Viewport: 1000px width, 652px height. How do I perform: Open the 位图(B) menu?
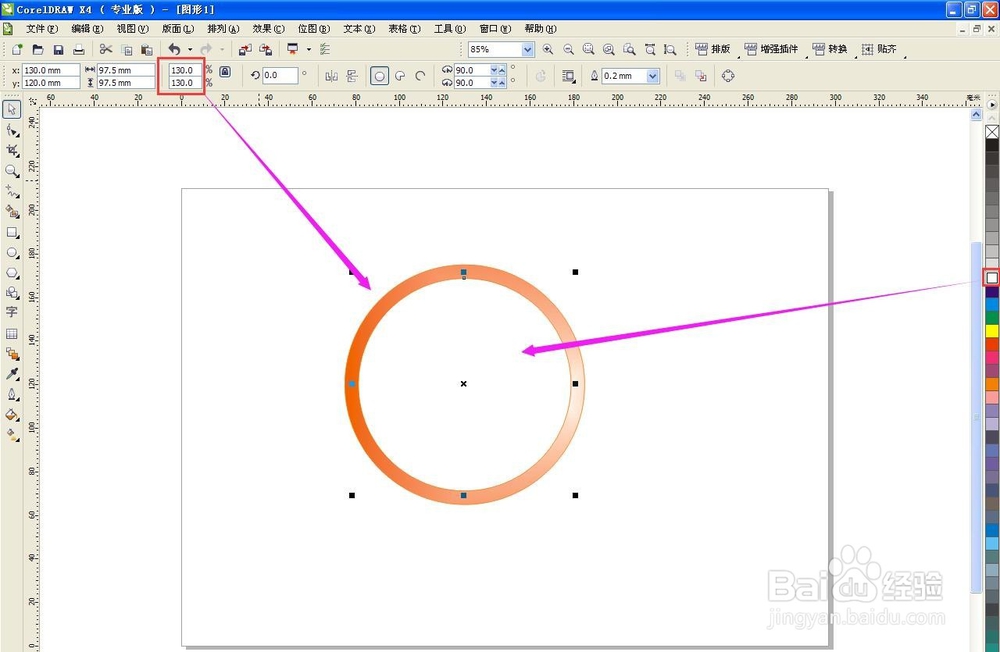313,29
